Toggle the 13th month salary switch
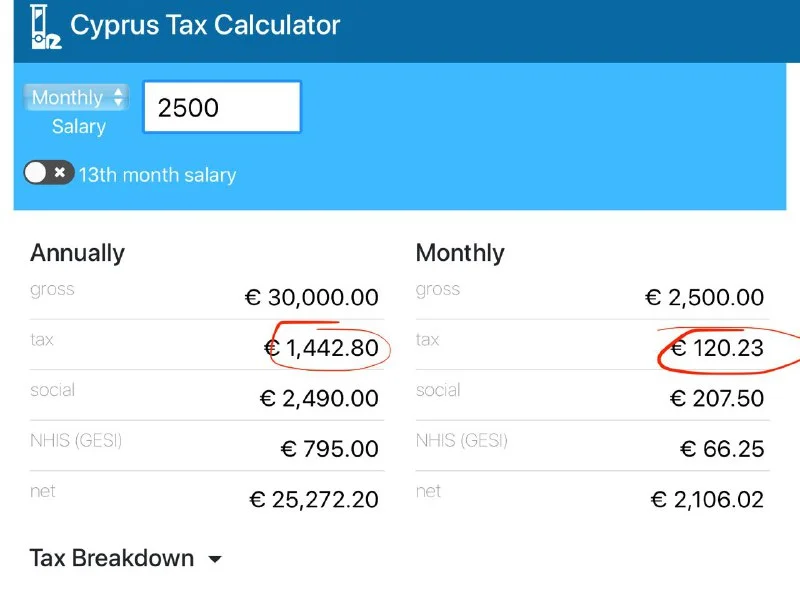This screenshot has width=800, height=591. point(49,173)
